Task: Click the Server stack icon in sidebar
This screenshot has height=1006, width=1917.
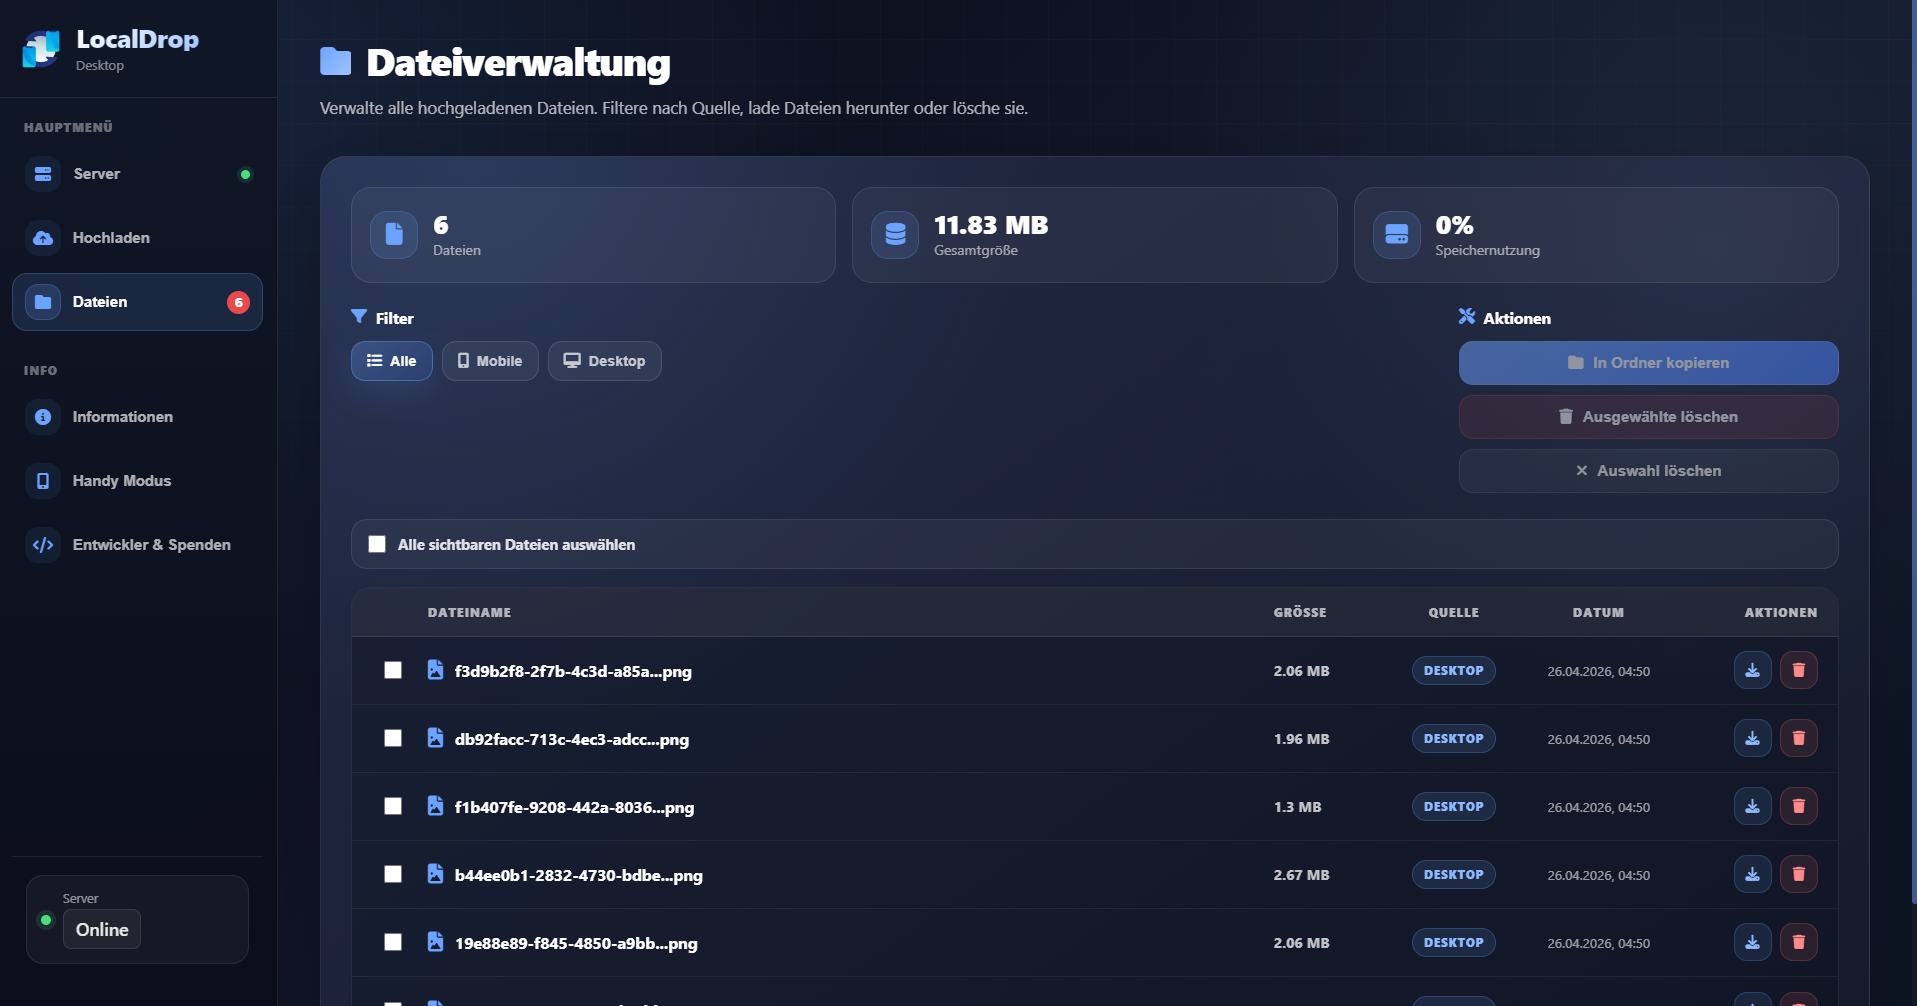Action: pyautogui.click(x=43, y=174)
